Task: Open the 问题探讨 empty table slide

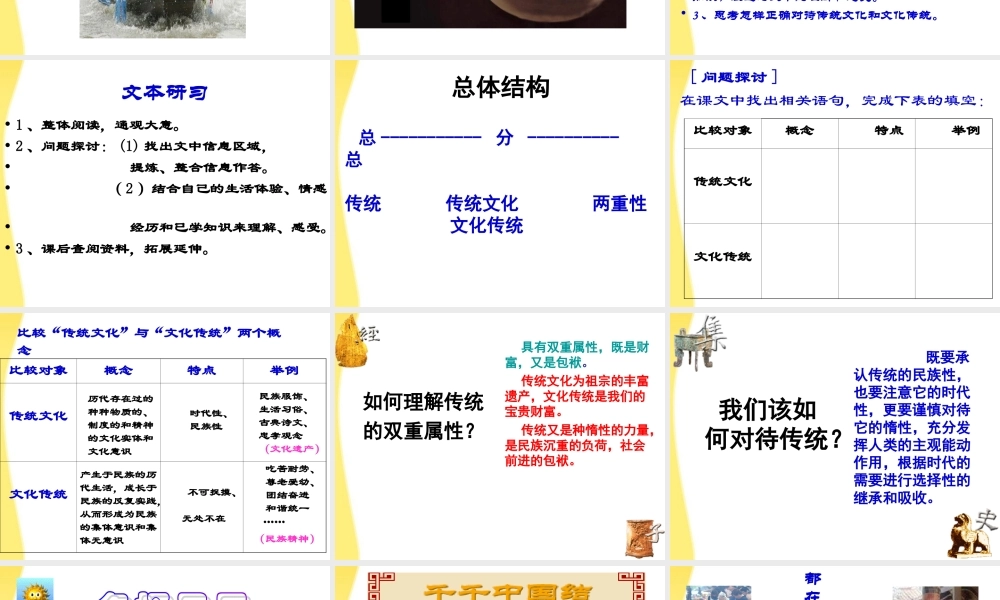Action: 835,183
